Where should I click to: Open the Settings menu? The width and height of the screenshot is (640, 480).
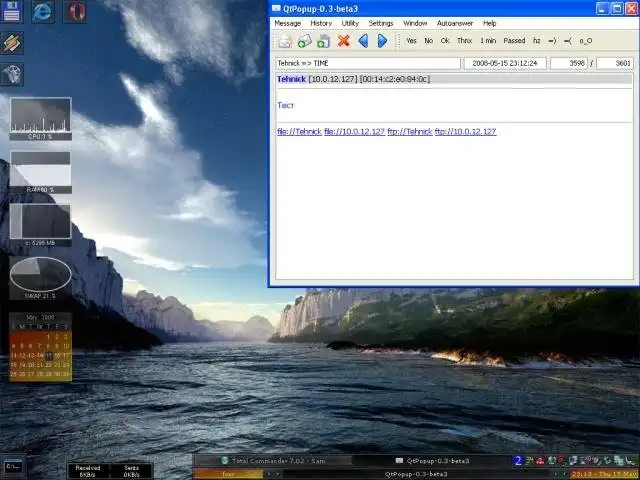click(380, 23)
